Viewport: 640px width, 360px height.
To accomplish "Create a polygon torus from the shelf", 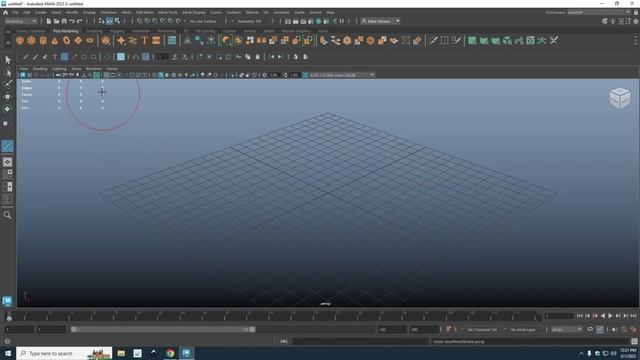I will [67, 40].
